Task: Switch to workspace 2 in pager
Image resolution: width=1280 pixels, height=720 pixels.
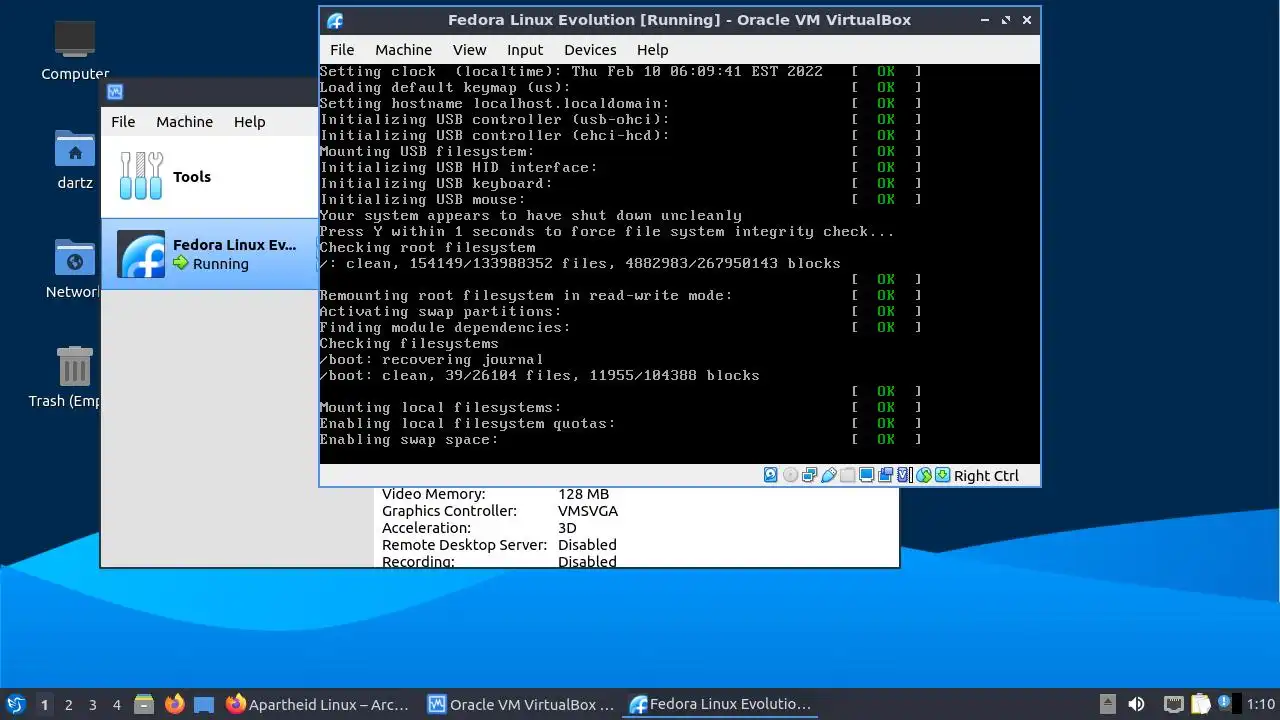Action: (68, 704)
